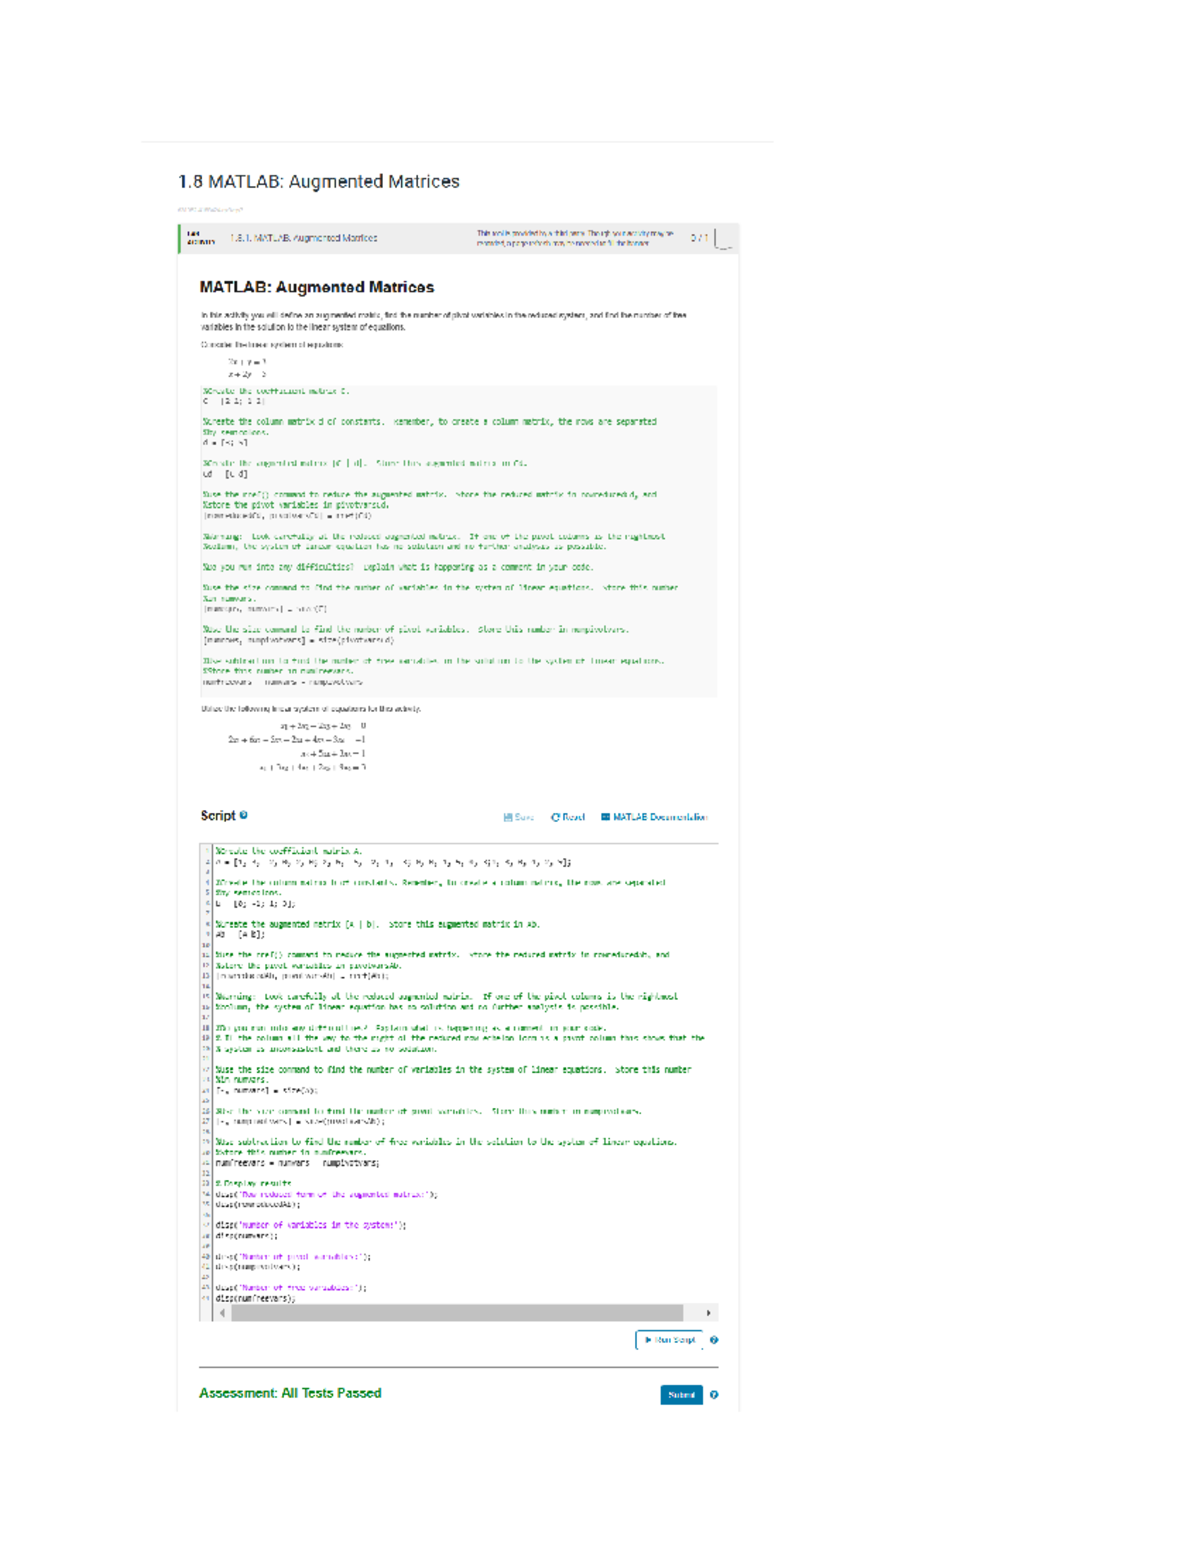Submit the script for assessment

click(681, 1395)
